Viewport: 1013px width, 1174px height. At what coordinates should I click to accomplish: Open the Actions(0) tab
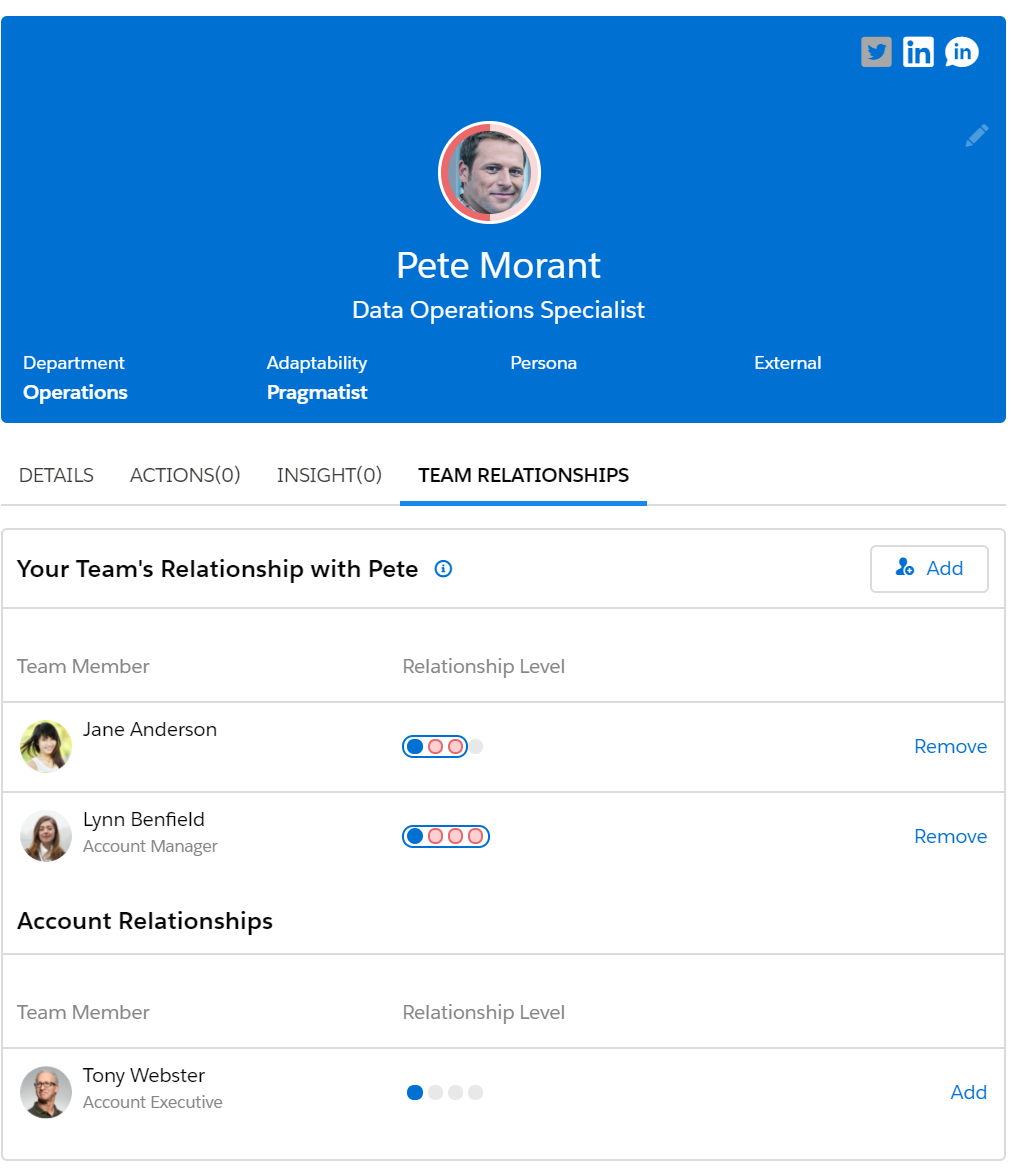click(185, 475)
